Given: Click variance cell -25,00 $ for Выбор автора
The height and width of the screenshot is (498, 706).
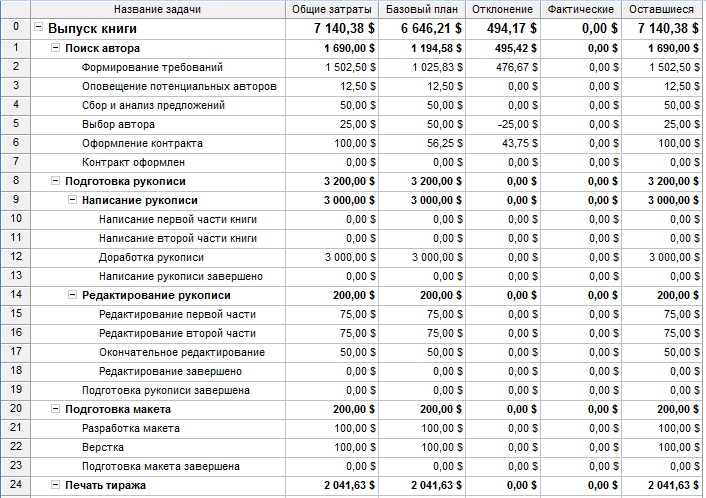Looking at the screenshot, I should pyautogui.click(x=502, y=124).
